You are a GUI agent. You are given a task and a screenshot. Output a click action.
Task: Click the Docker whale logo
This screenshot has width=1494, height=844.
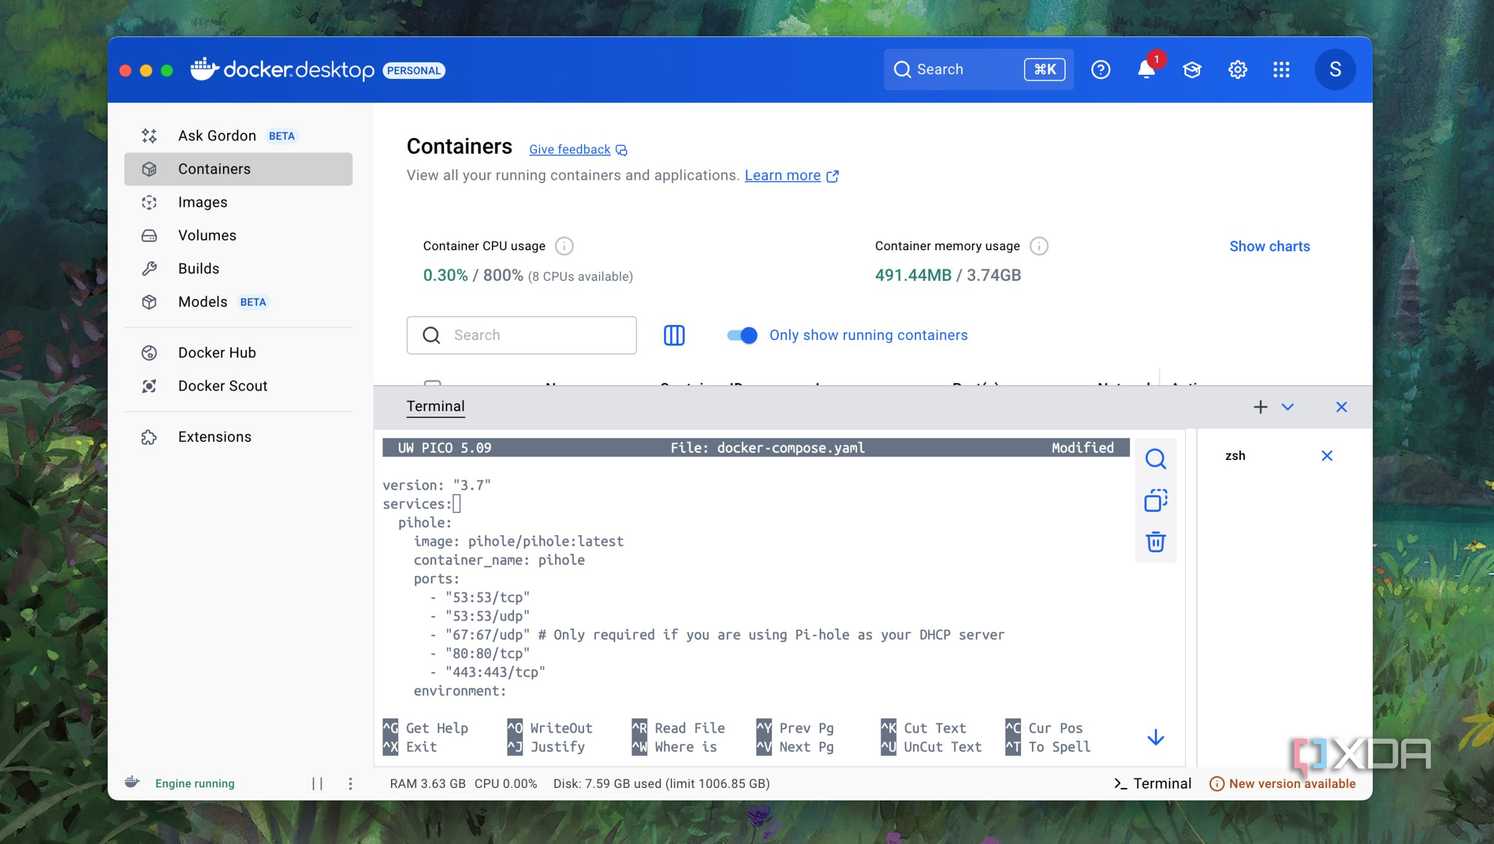click(x=204, y=68)
